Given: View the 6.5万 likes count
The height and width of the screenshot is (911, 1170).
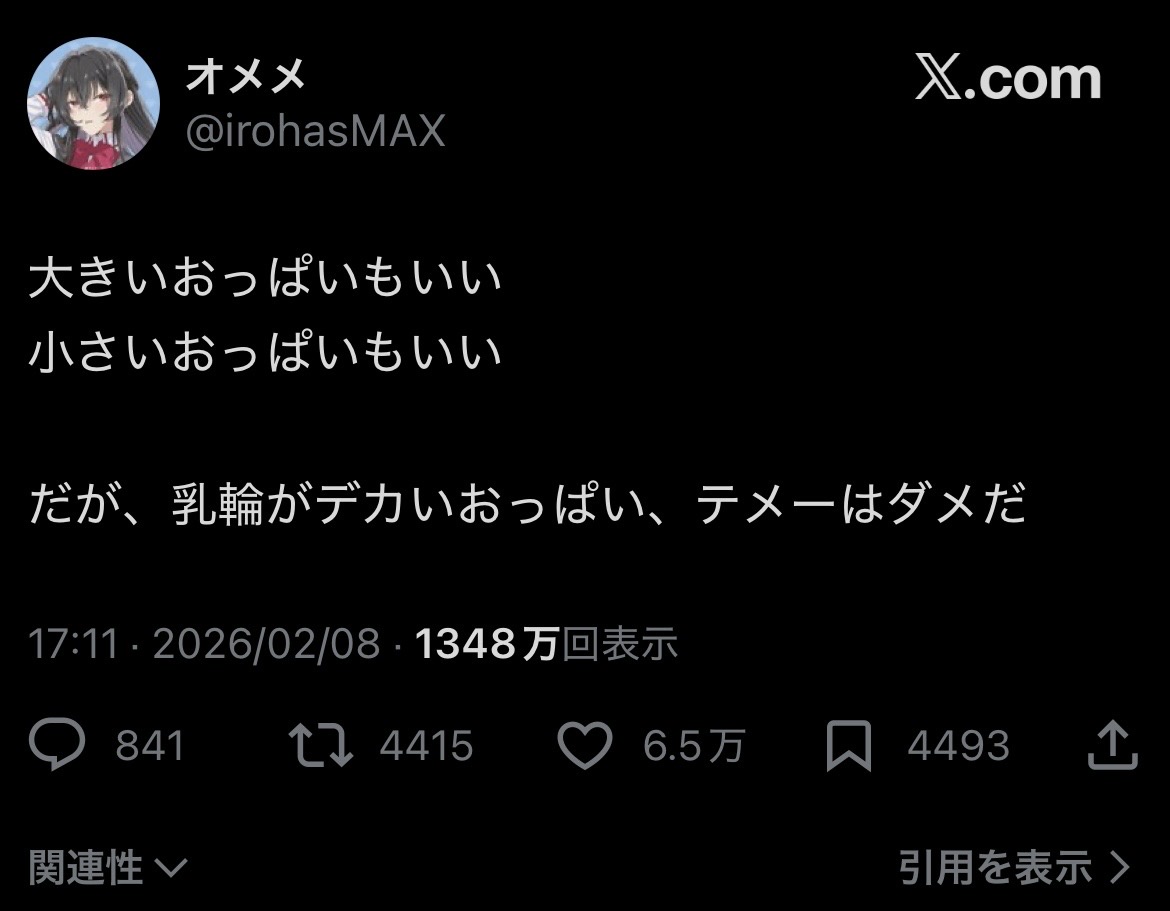Looking at the screenshot, I should pyautogui.click(x=694, y=745).
